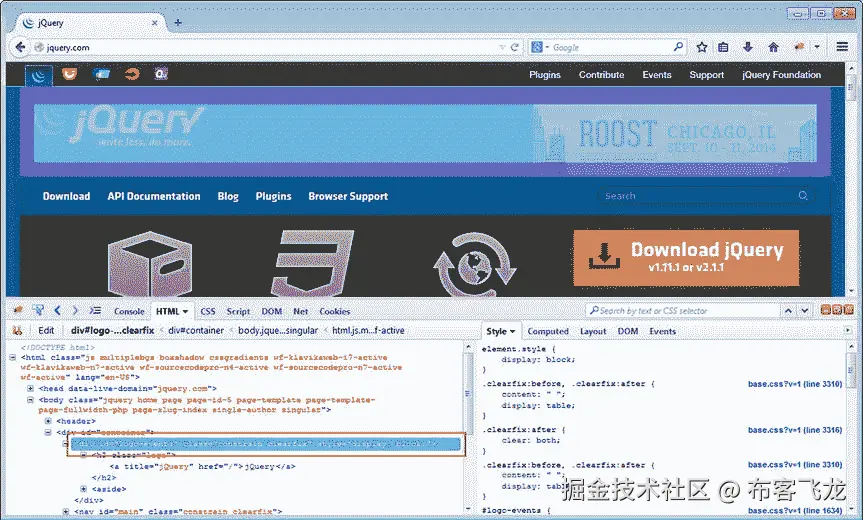Go back in Firebug panel history
Screen dimensions: 863x520
57,310
